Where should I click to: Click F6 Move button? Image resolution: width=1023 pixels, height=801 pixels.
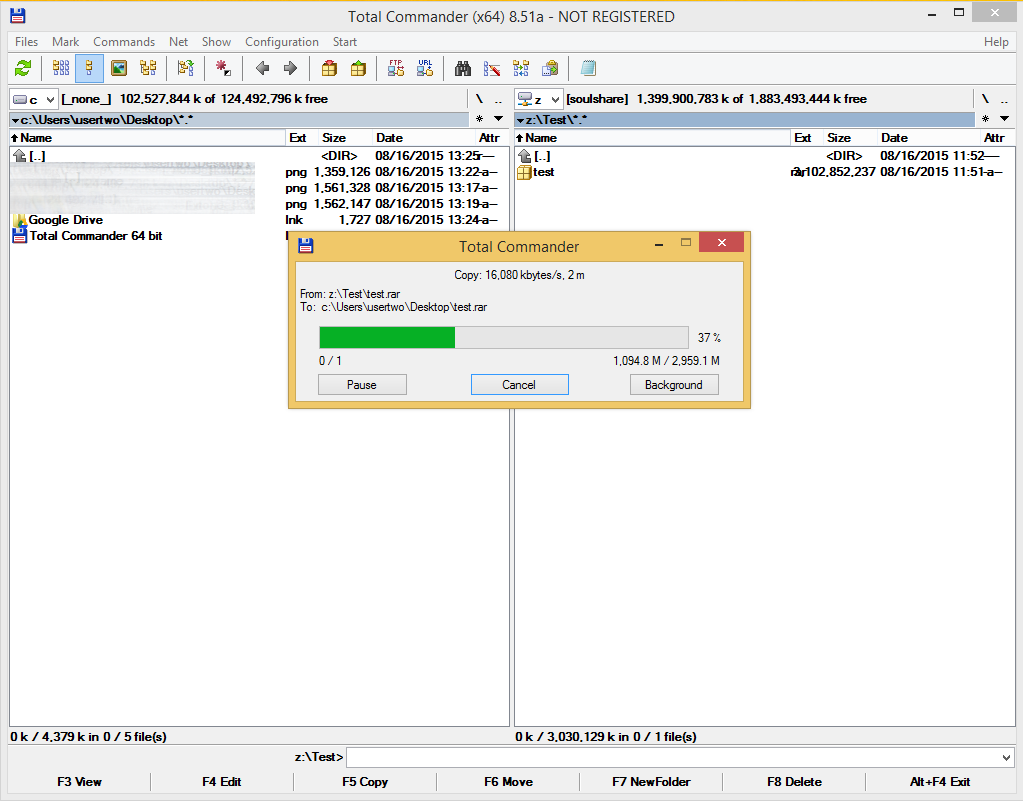508,781
